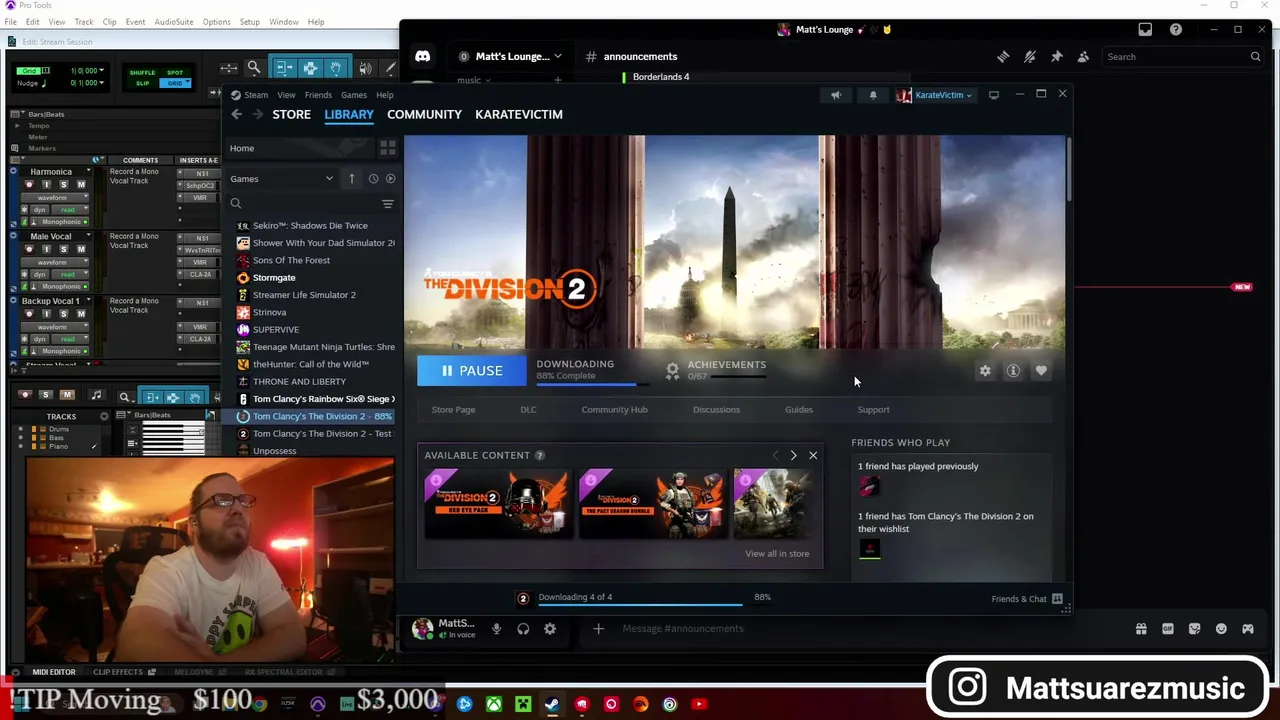
Task: Open Discord notification settings icon
Action: point(1029,57)
